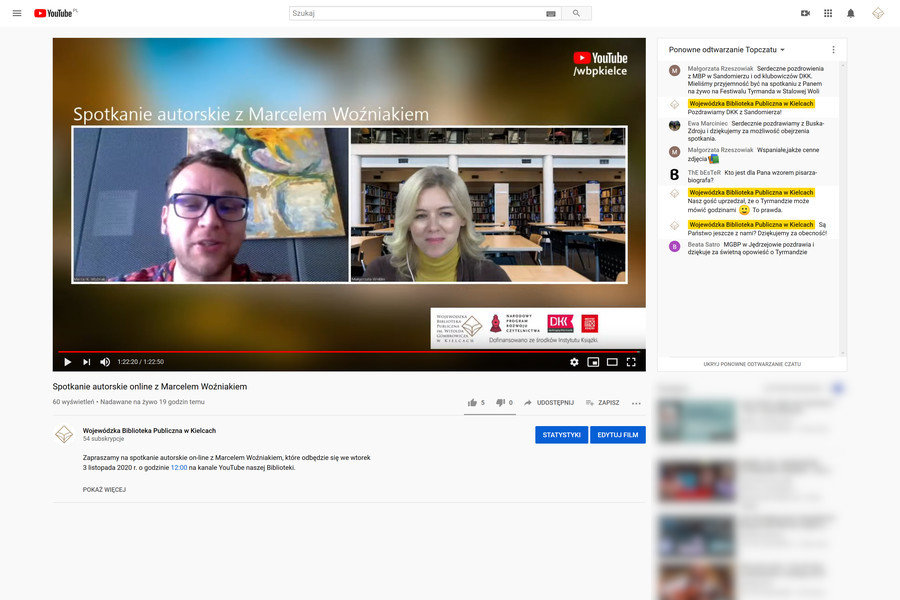The image size is (900, 600).
Task: Mute the video volume
Action: [105, 362]
